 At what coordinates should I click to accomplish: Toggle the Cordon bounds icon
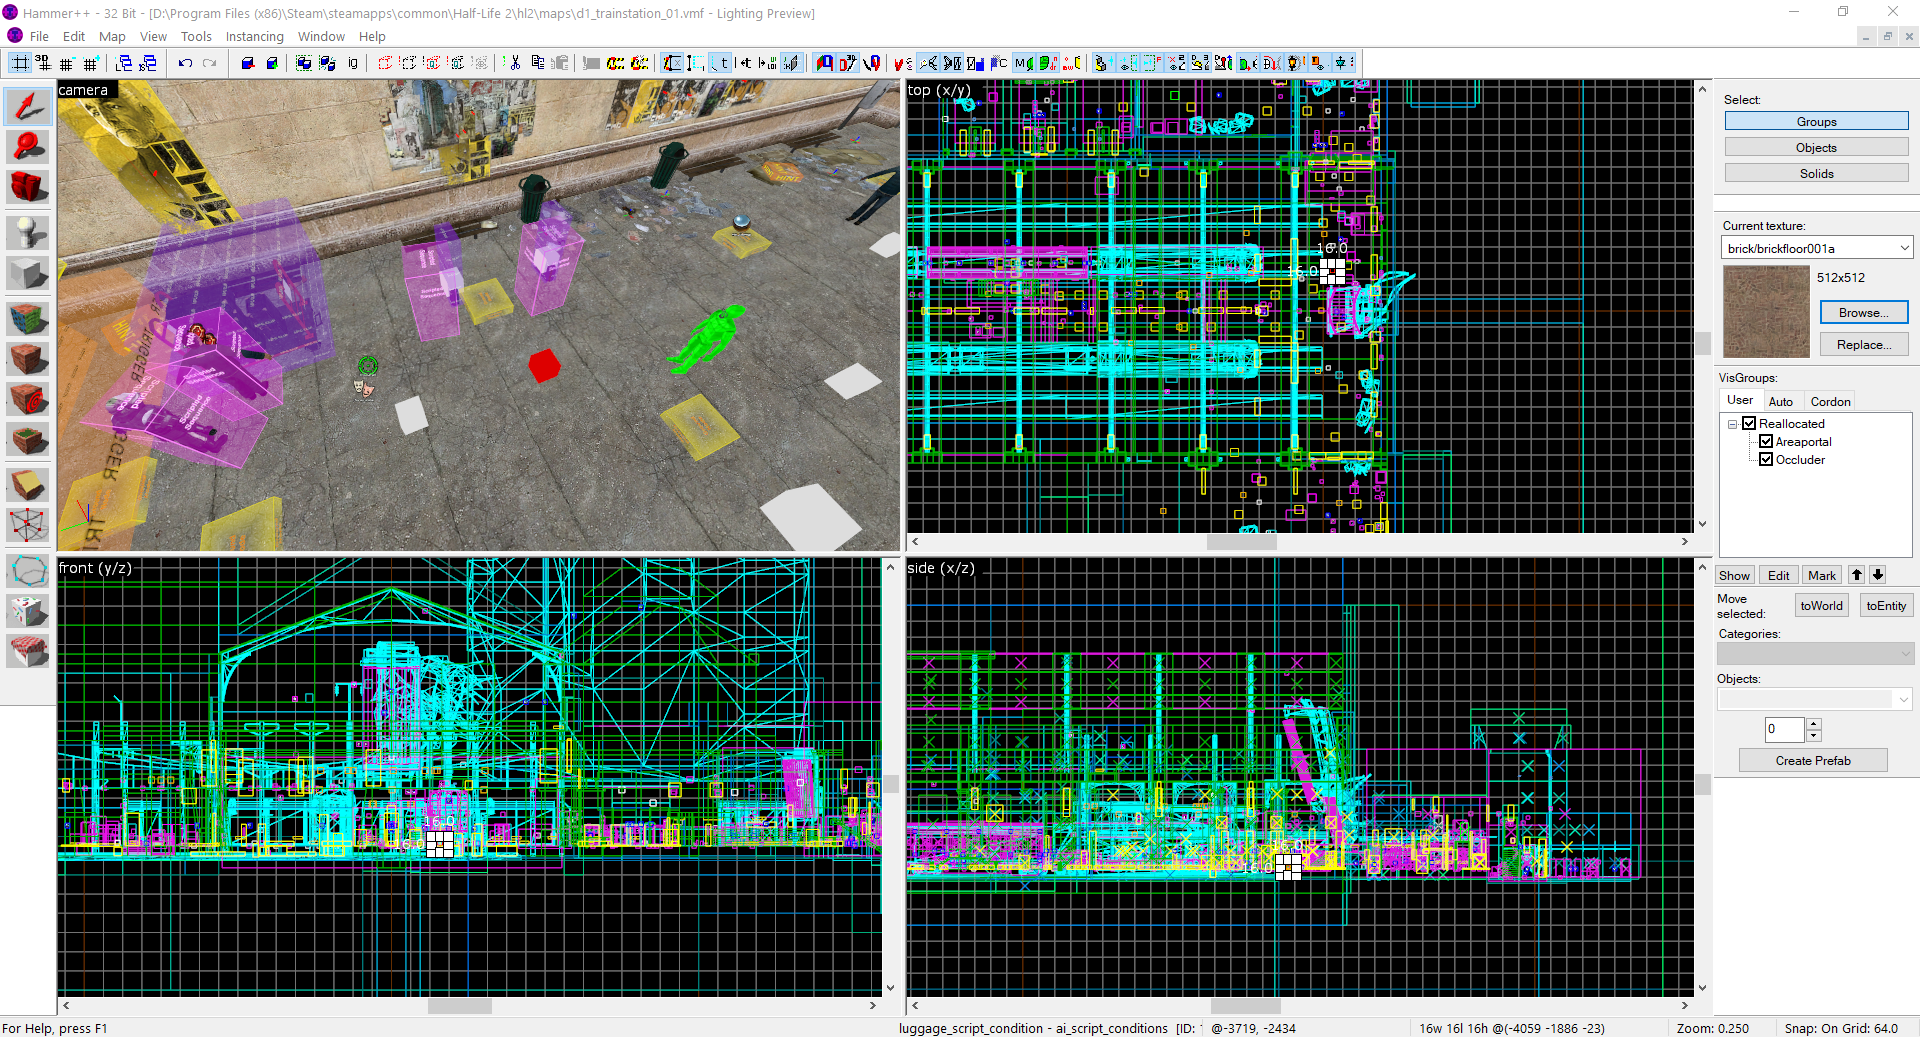tap(616, 63)
